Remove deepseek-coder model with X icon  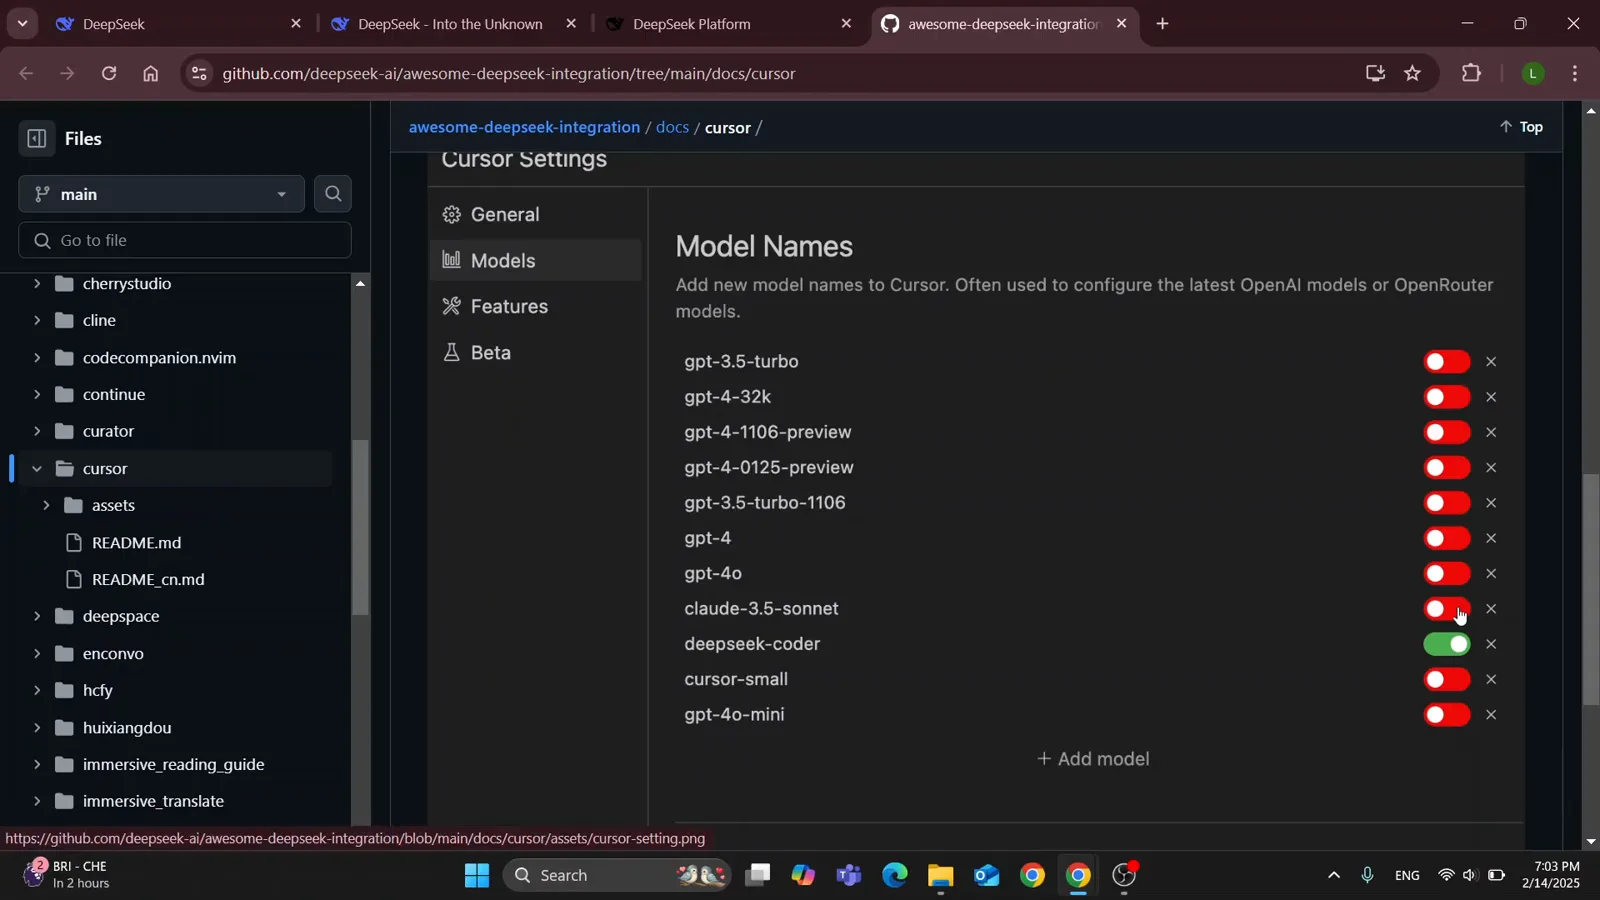[1491, 644]
